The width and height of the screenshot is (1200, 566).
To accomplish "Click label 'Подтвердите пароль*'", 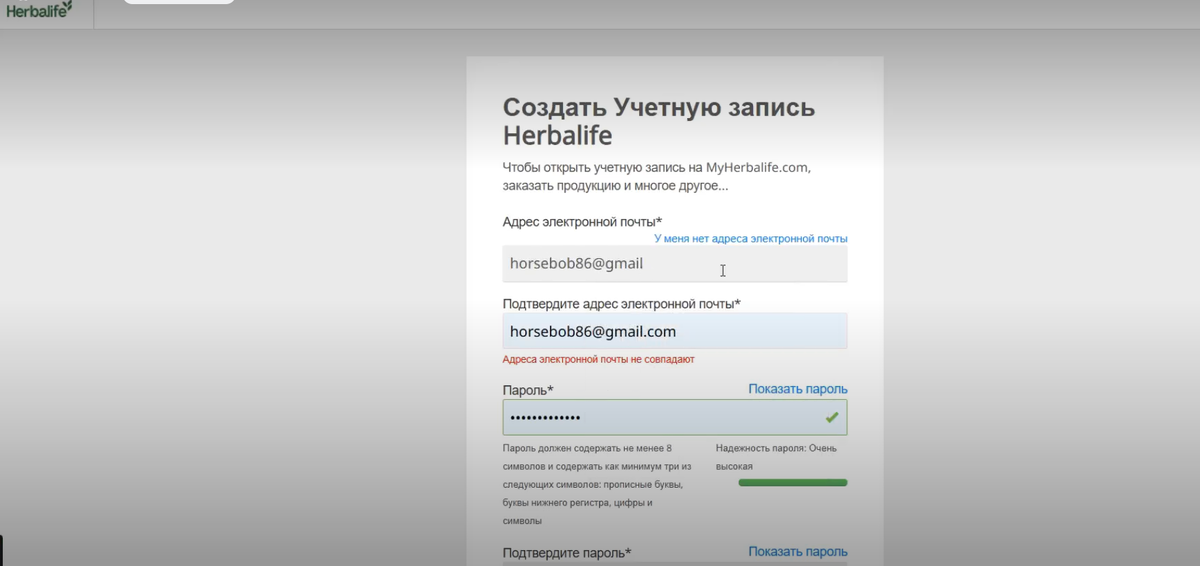I will click(x=567, y=553).
